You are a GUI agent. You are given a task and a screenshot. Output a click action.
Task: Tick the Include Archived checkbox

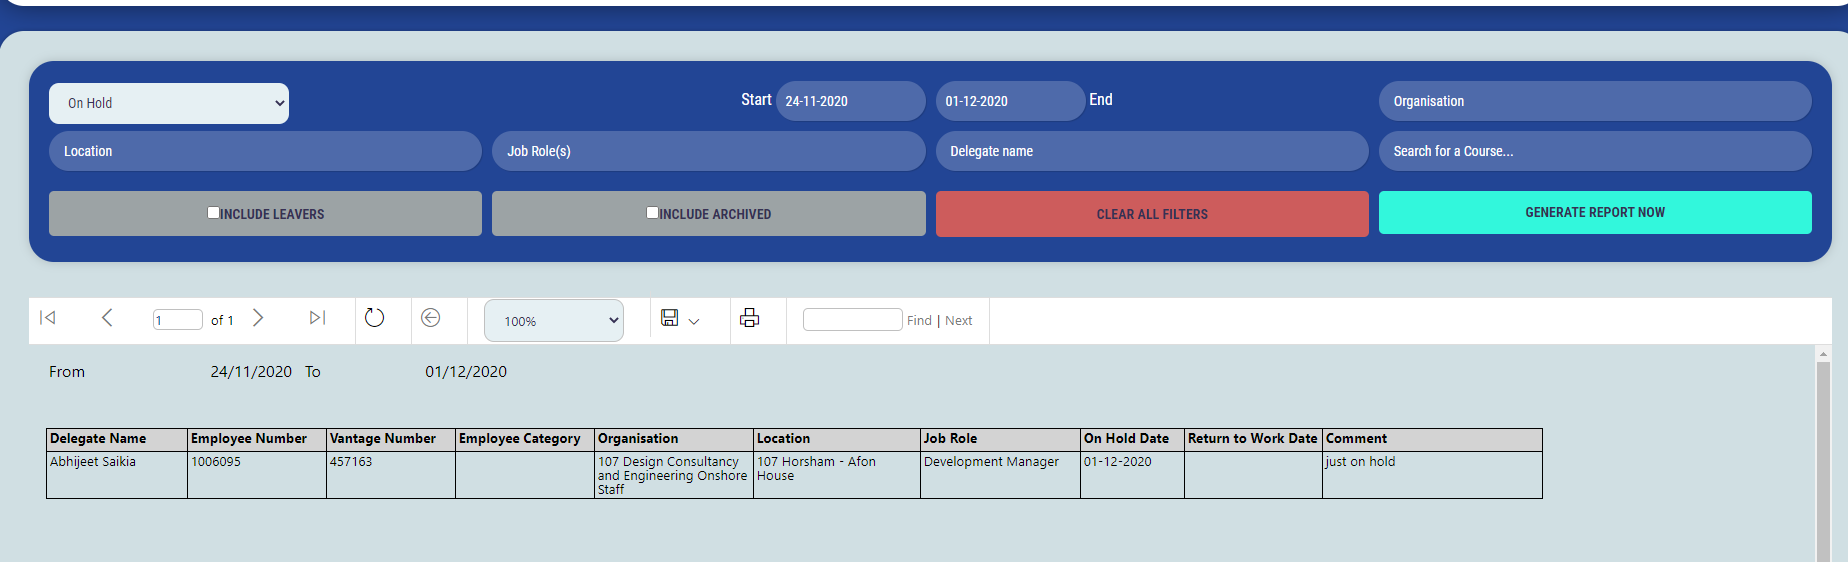[652, 213]
